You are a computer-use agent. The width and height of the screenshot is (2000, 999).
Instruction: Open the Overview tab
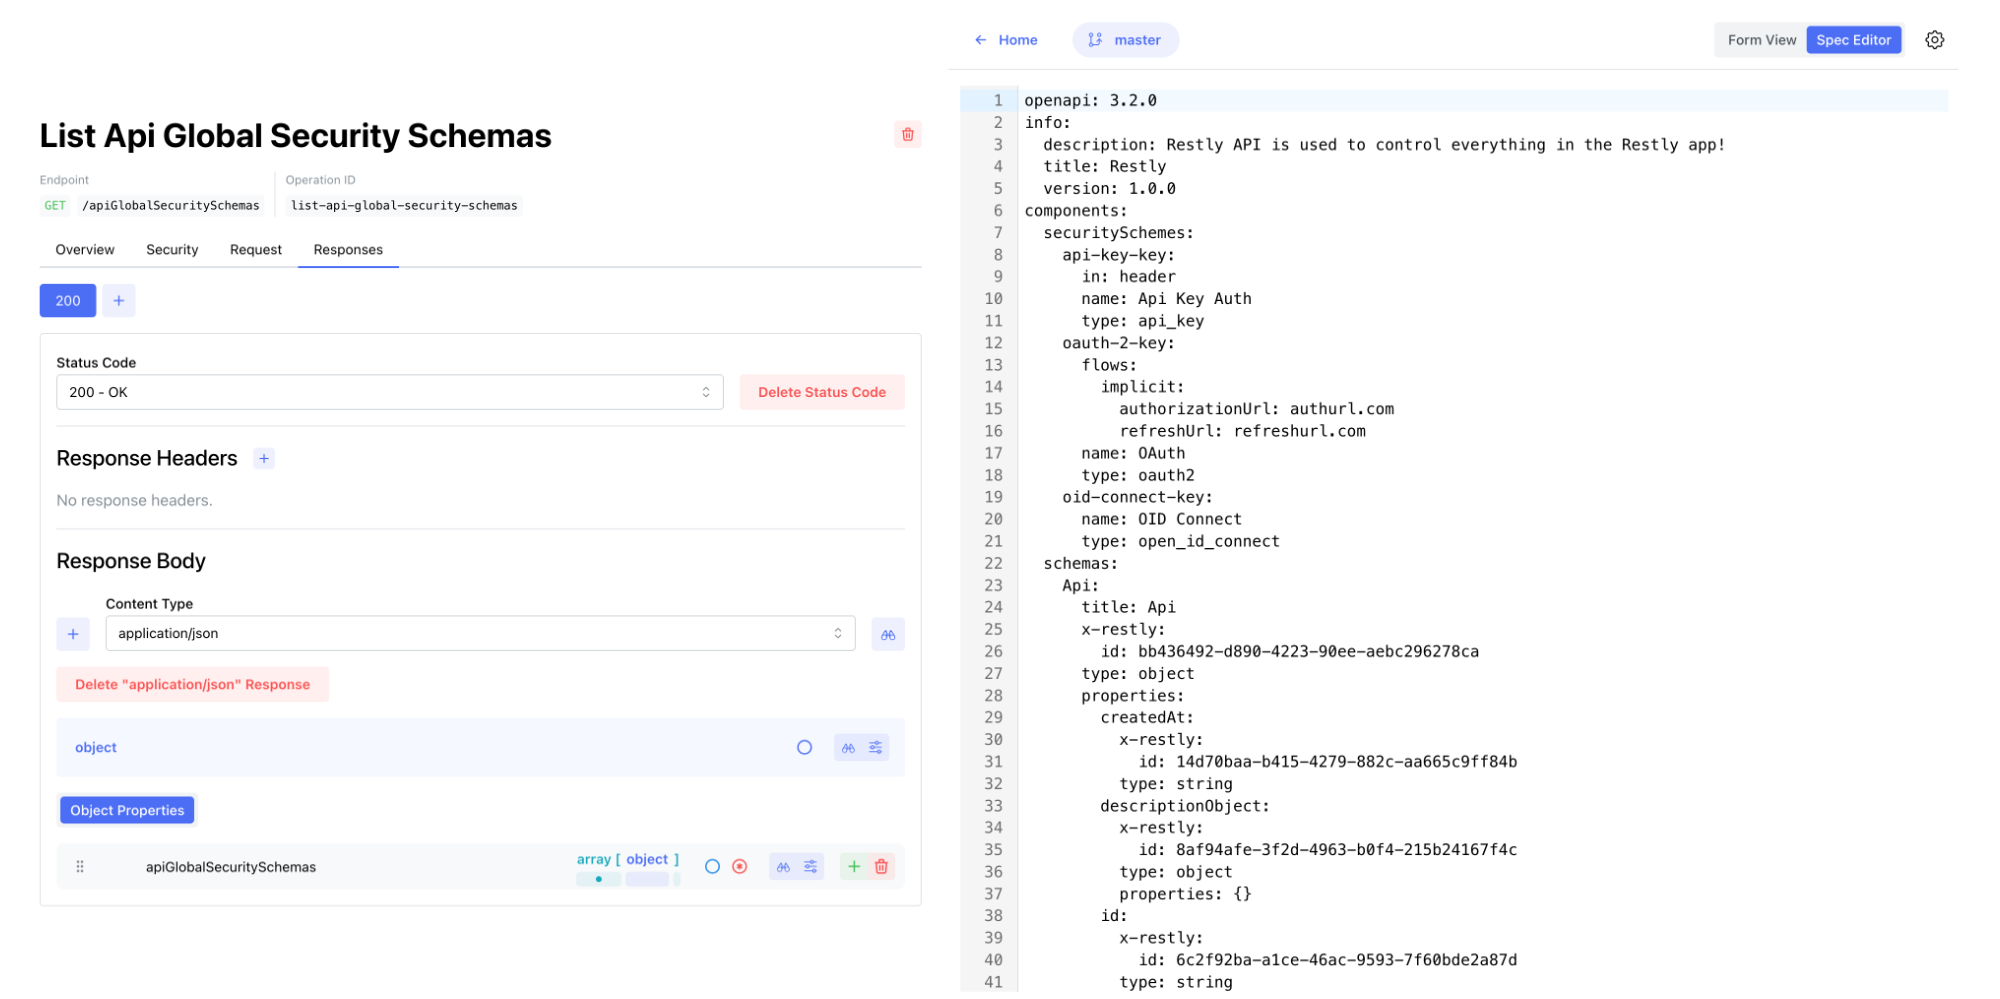(85, 249)
